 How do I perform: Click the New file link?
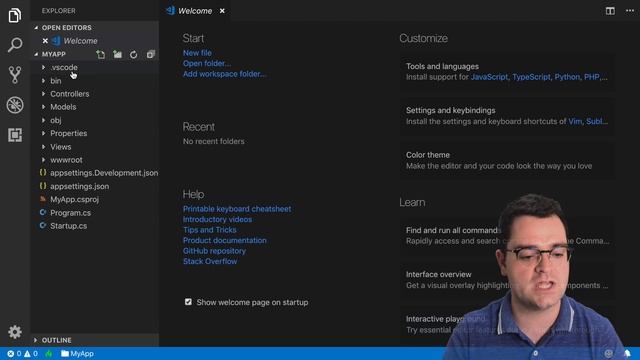click(x=197, y=53)
